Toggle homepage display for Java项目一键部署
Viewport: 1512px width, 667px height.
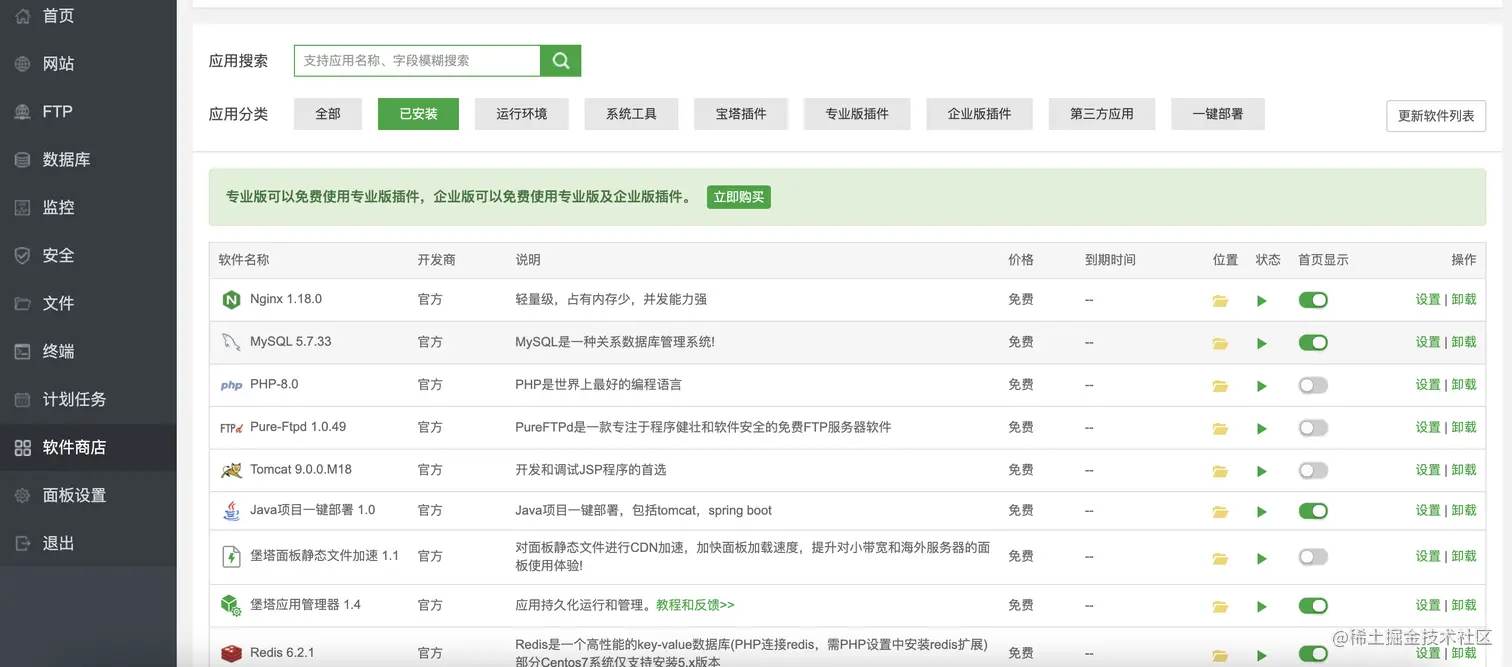pos(1313,511)
